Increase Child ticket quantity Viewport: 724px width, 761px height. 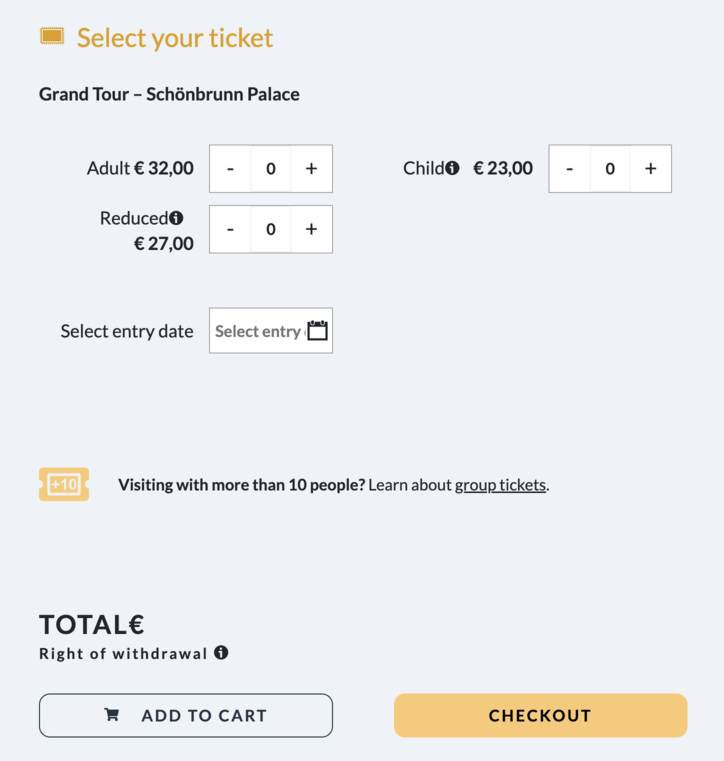tap(650, 169)
